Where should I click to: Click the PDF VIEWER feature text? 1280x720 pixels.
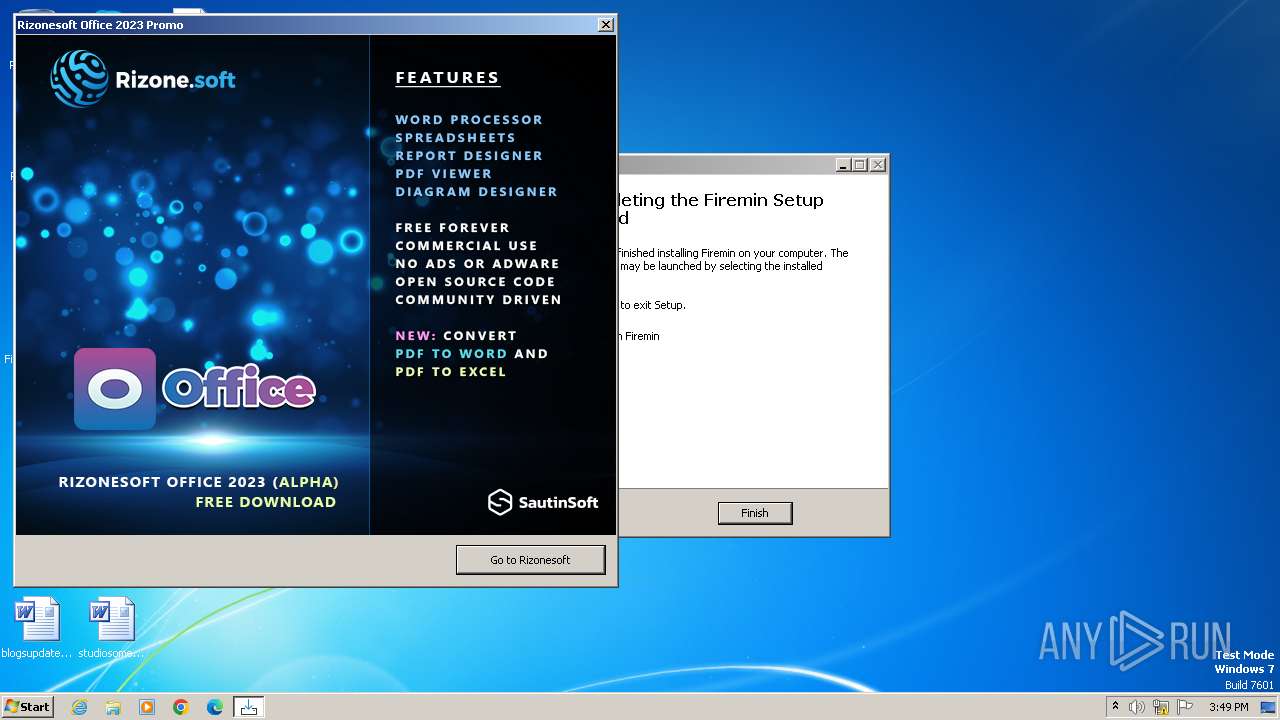coord(443,173)
